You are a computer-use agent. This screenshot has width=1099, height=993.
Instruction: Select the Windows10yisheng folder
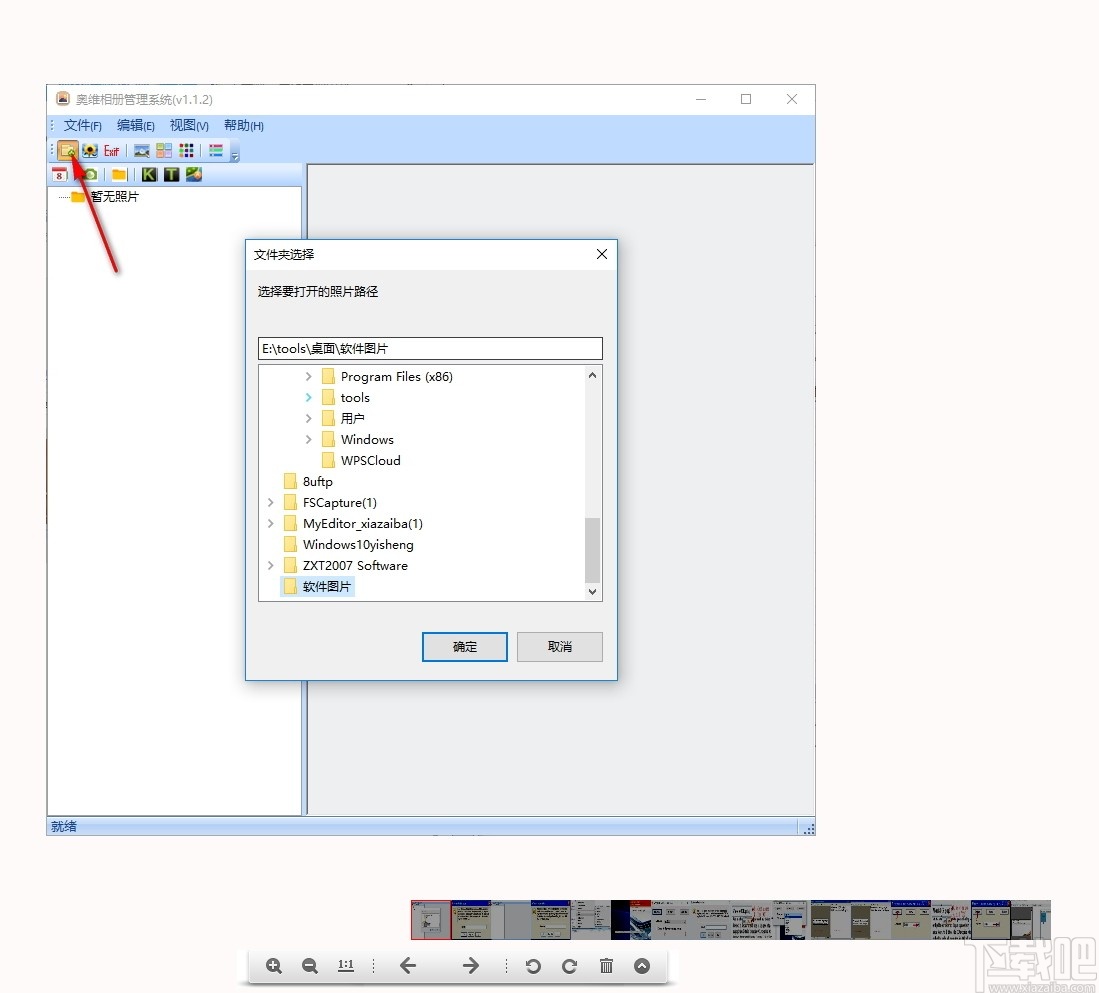pos(358,545)
